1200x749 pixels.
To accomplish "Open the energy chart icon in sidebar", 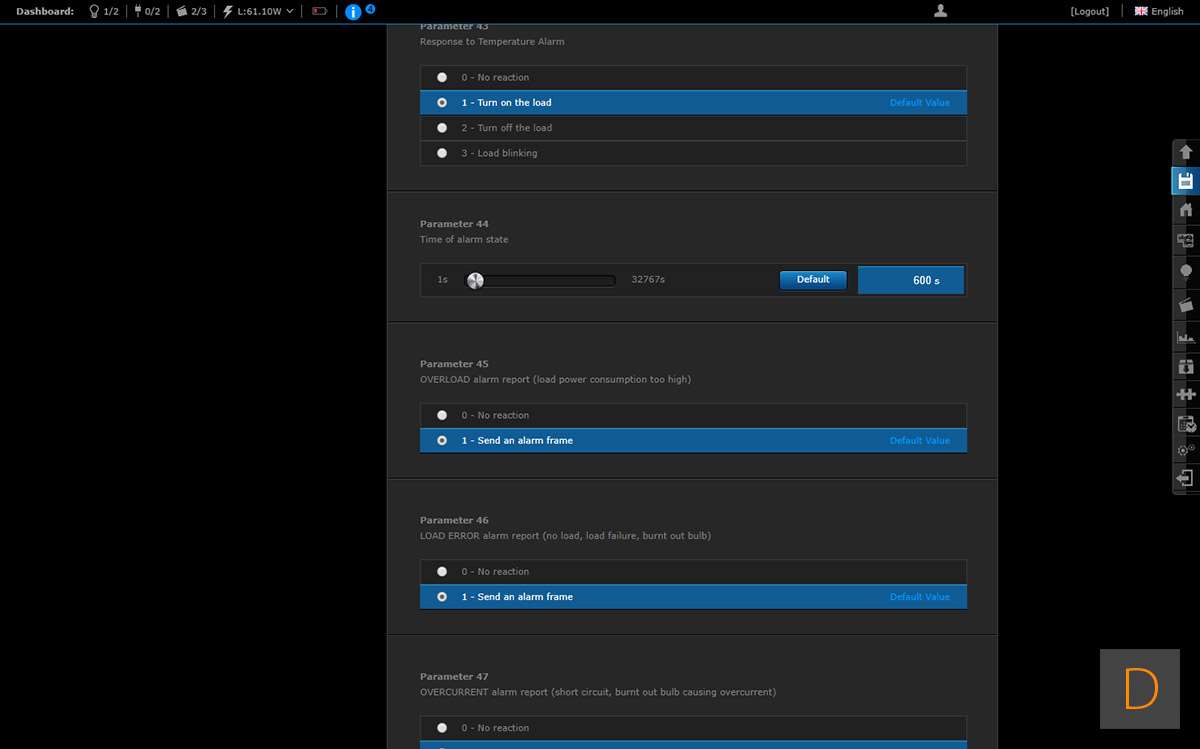I will 1186,338.
